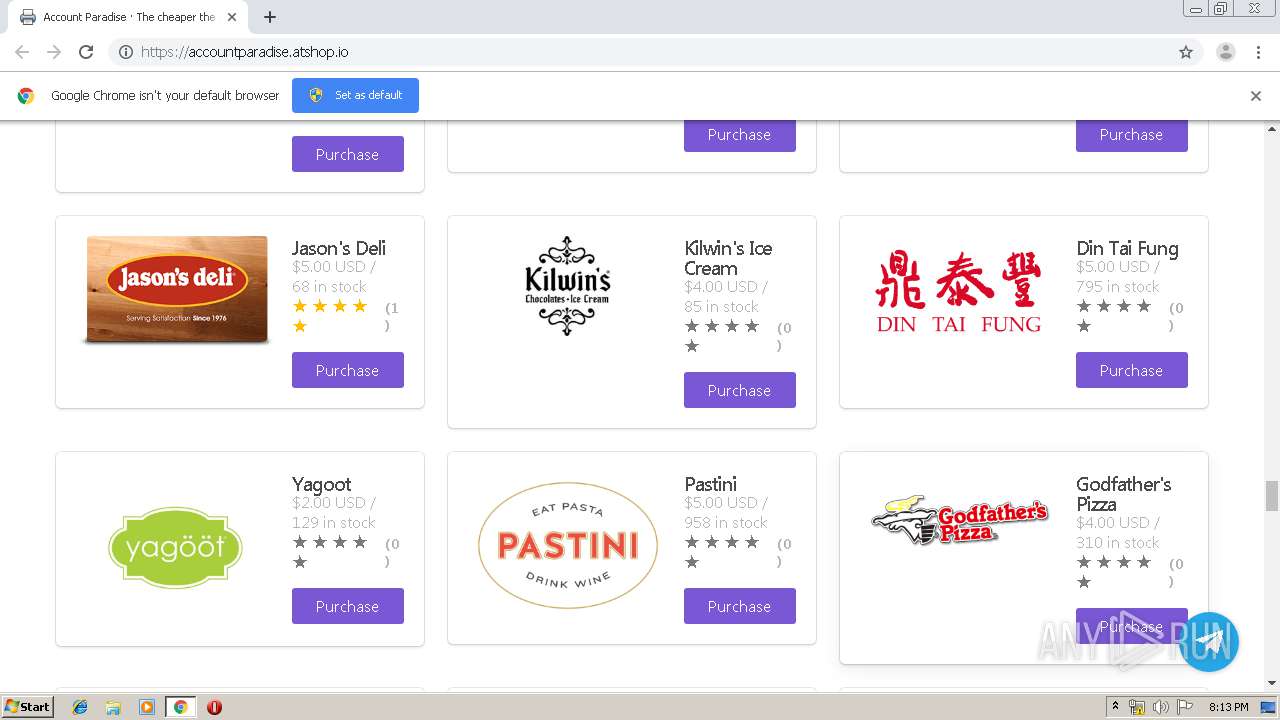Open the Jason's Deli product title
Image resolution: width=1280 pixels, height=720 pixels.
point(339,248)
